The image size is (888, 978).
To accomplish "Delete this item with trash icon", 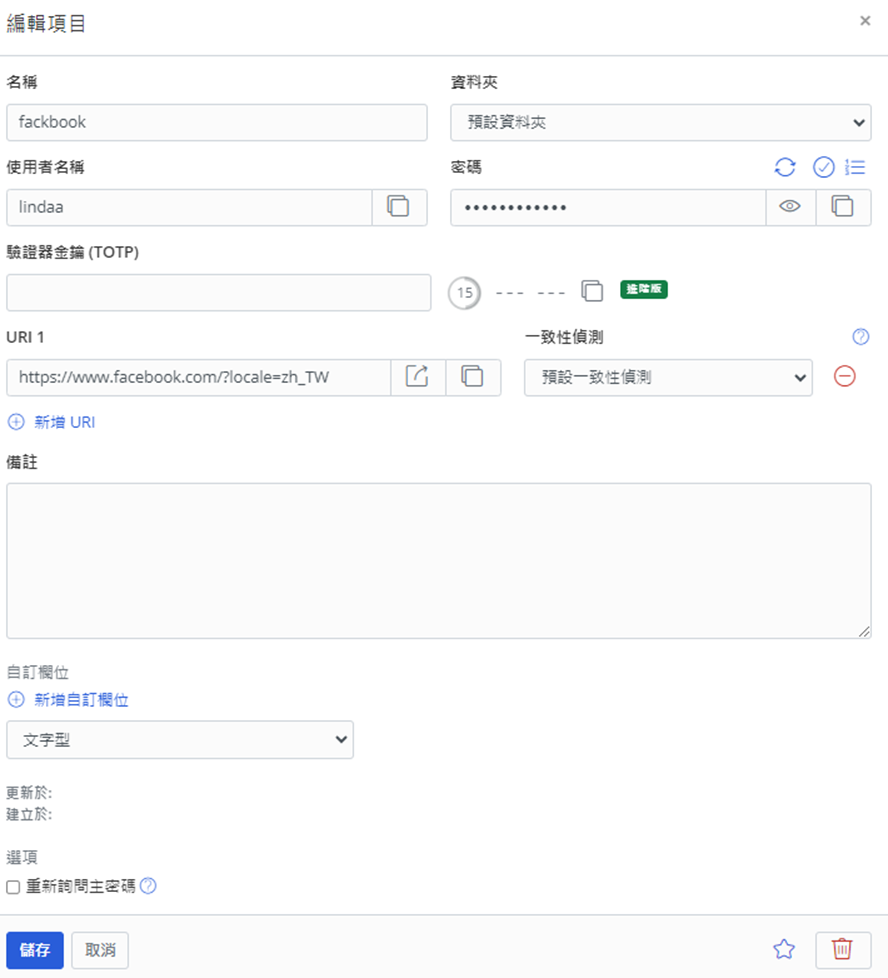I will coord(842,950).
